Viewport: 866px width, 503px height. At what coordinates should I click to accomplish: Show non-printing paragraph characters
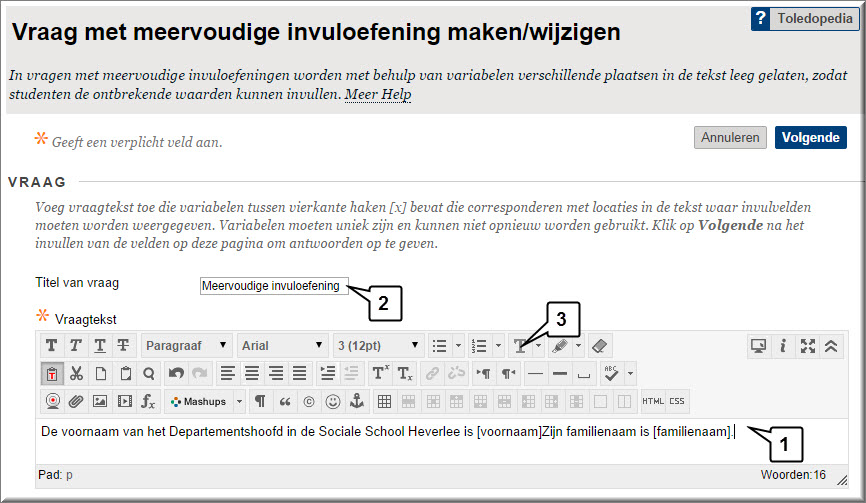tap(260, 401)
